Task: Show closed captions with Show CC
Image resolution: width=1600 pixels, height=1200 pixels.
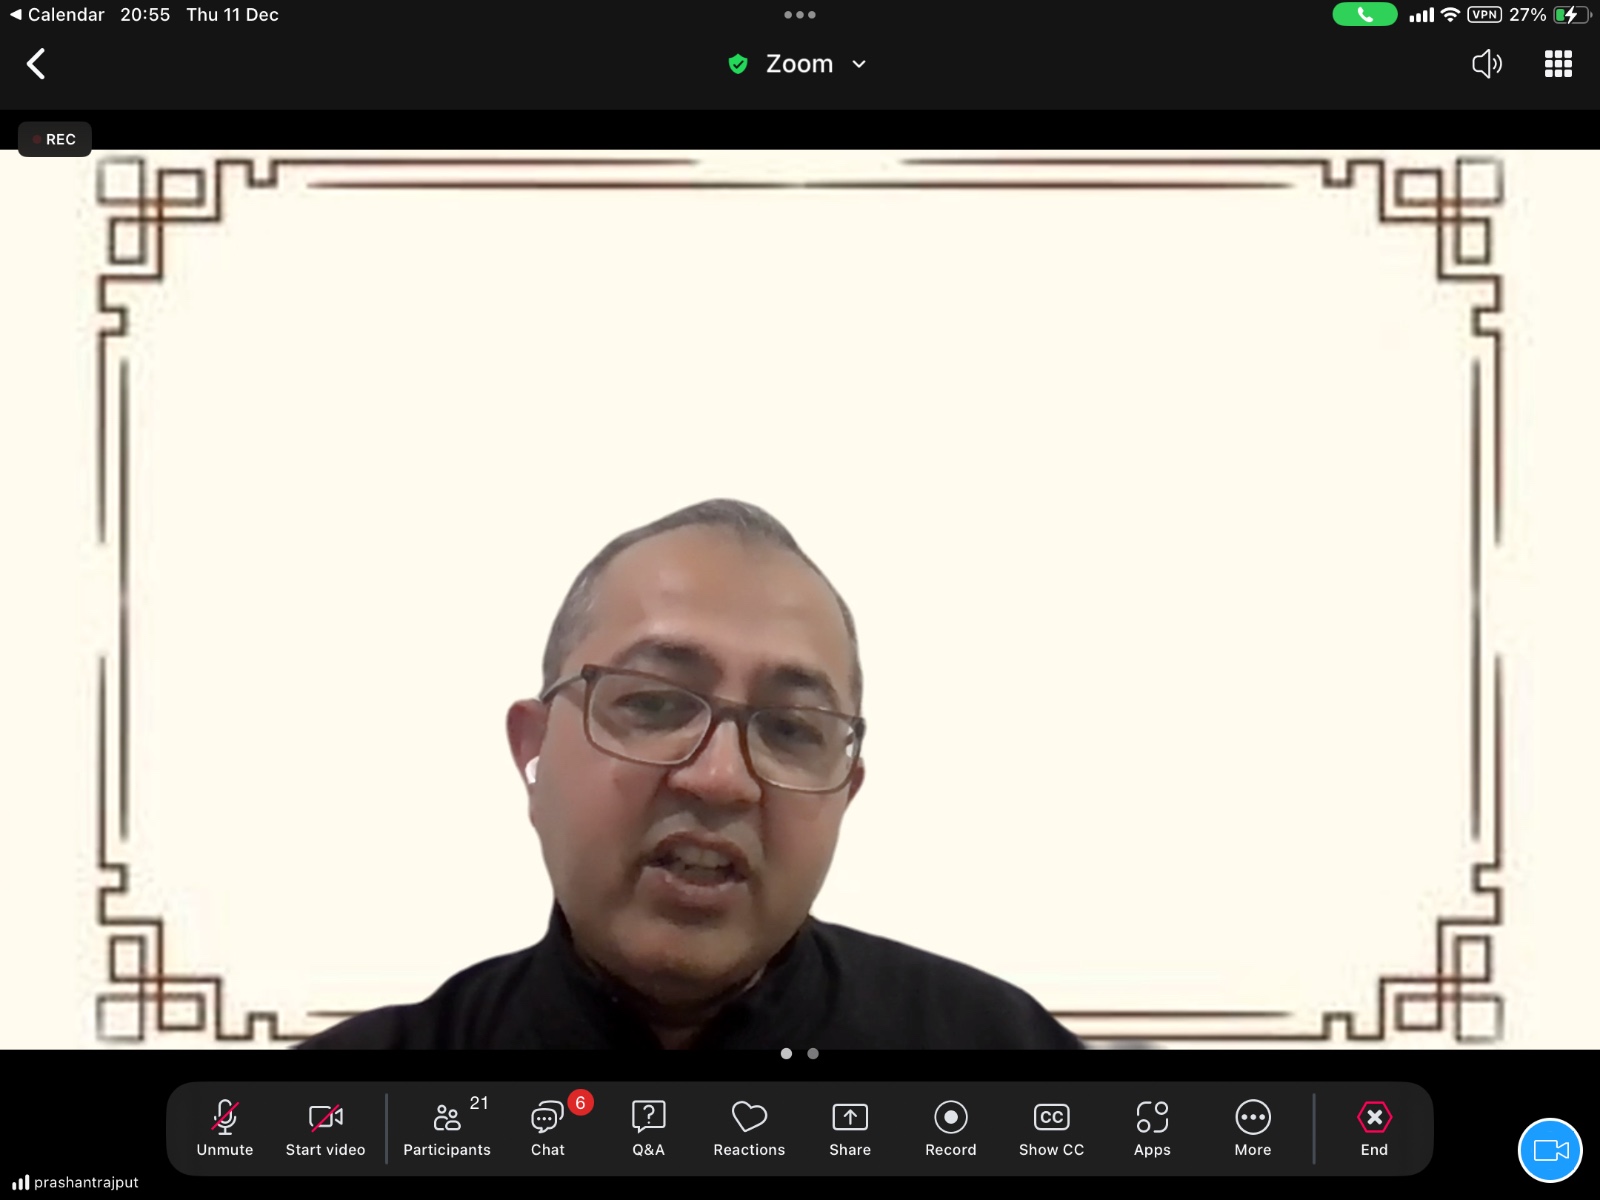Action: [1051, 1127]
